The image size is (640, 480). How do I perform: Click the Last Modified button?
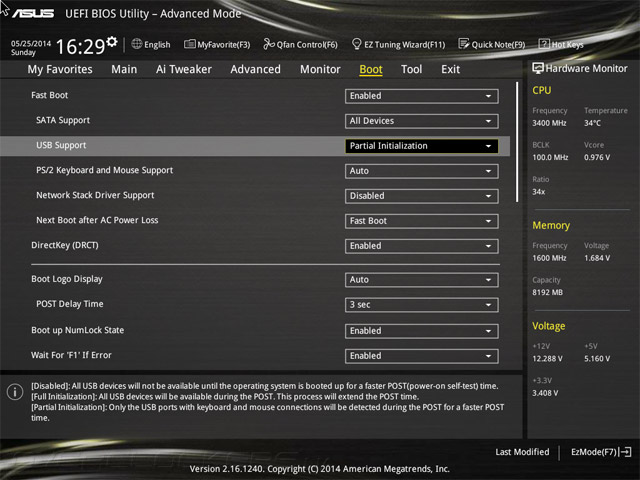point(522,452)
